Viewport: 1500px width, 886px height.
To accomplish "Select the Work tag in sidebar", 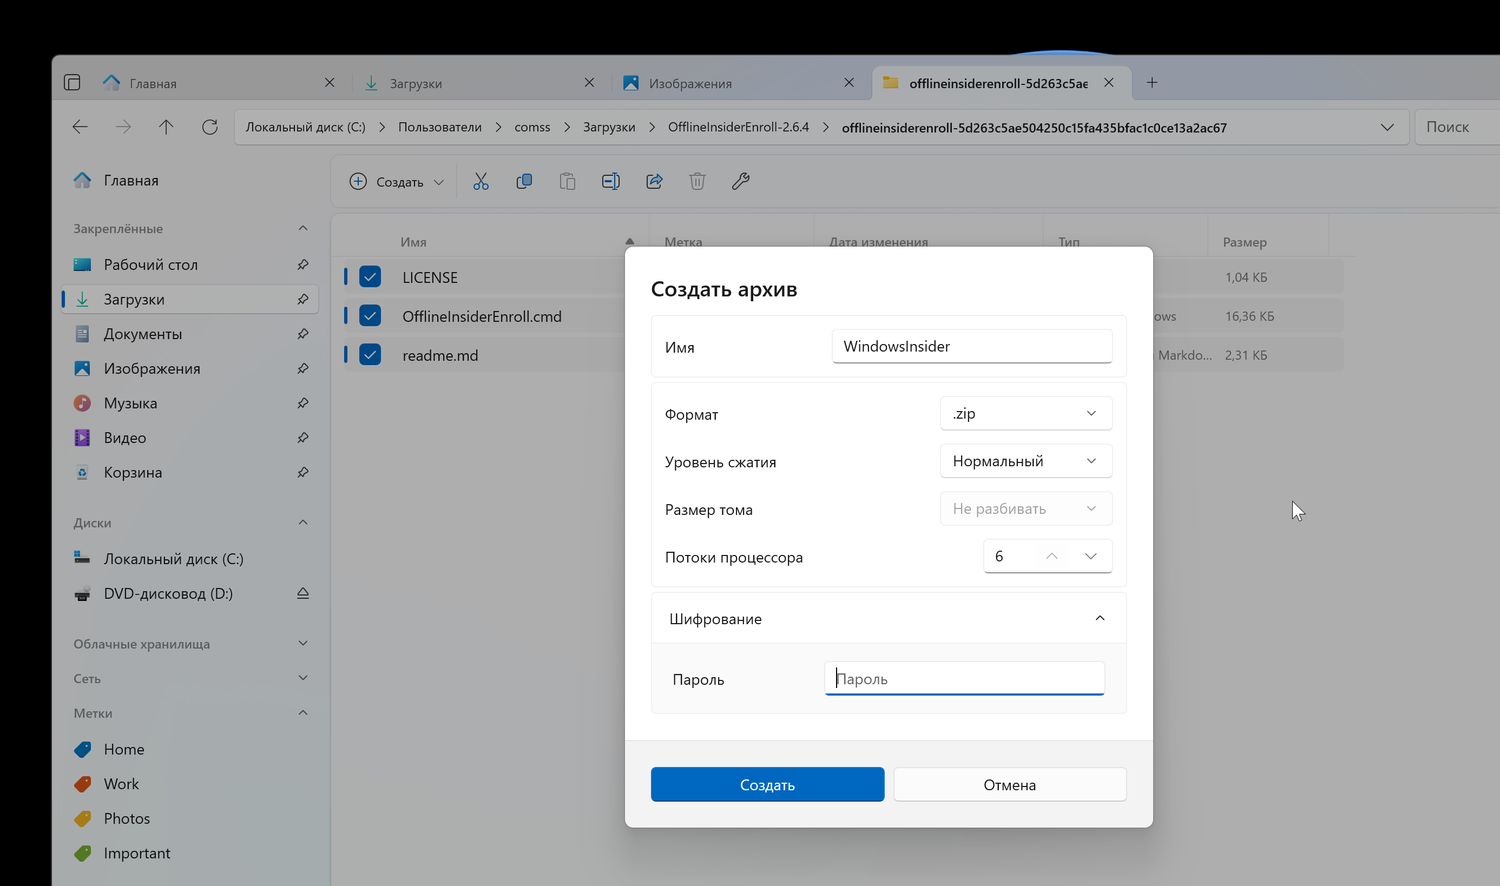I will coord(190,784).
